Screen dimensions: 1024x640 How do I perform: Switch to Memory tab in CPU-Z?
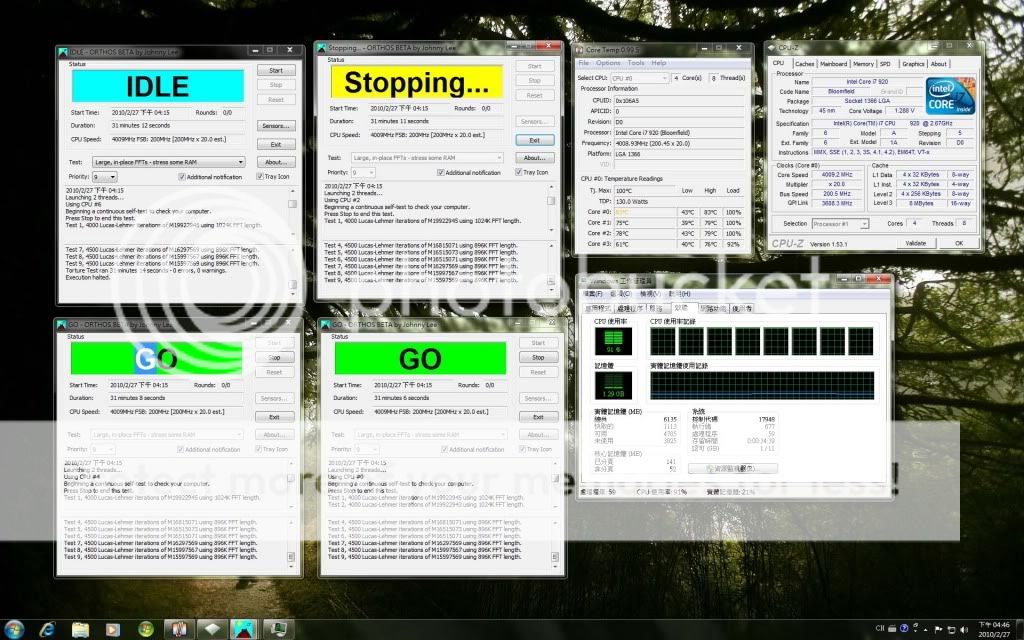coord(863,64)
